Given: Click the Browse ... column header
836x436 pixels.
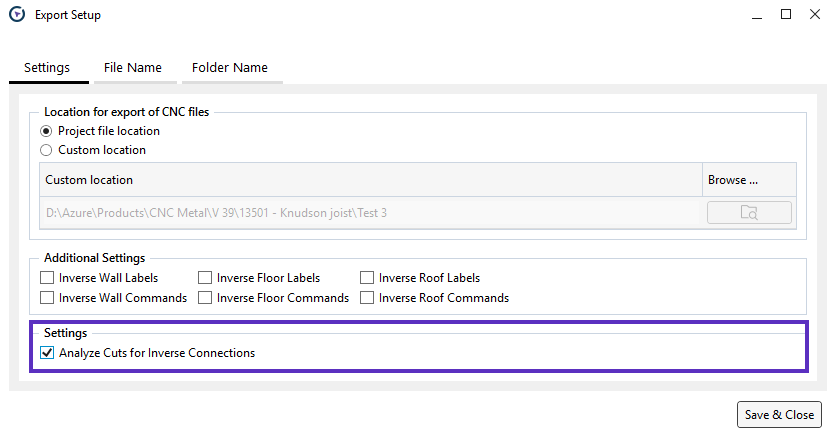Looking at the screenshot, I should click(x=749, y=180).
